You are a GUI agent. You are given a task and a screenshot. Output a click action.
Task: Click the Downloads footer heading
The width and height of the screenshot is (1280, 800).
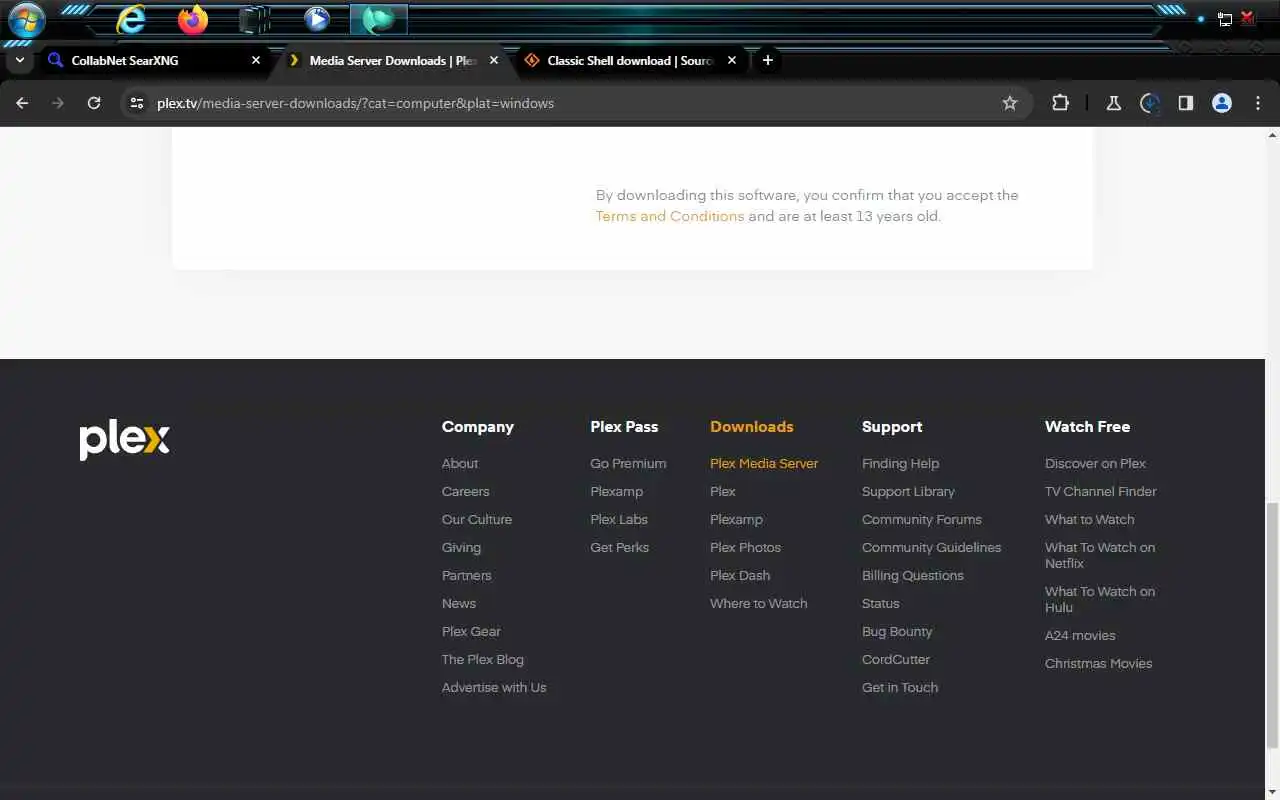coord(751,426)
